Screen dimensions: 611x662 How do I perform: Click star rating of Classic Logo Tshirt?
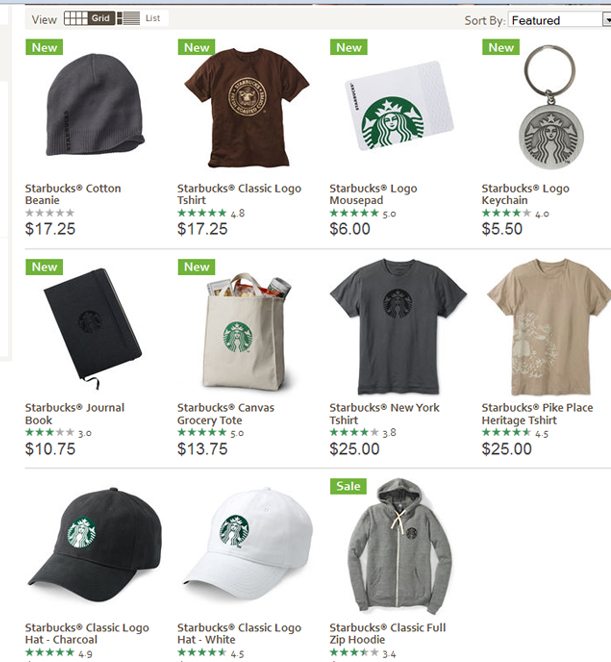tap(202, 213)
